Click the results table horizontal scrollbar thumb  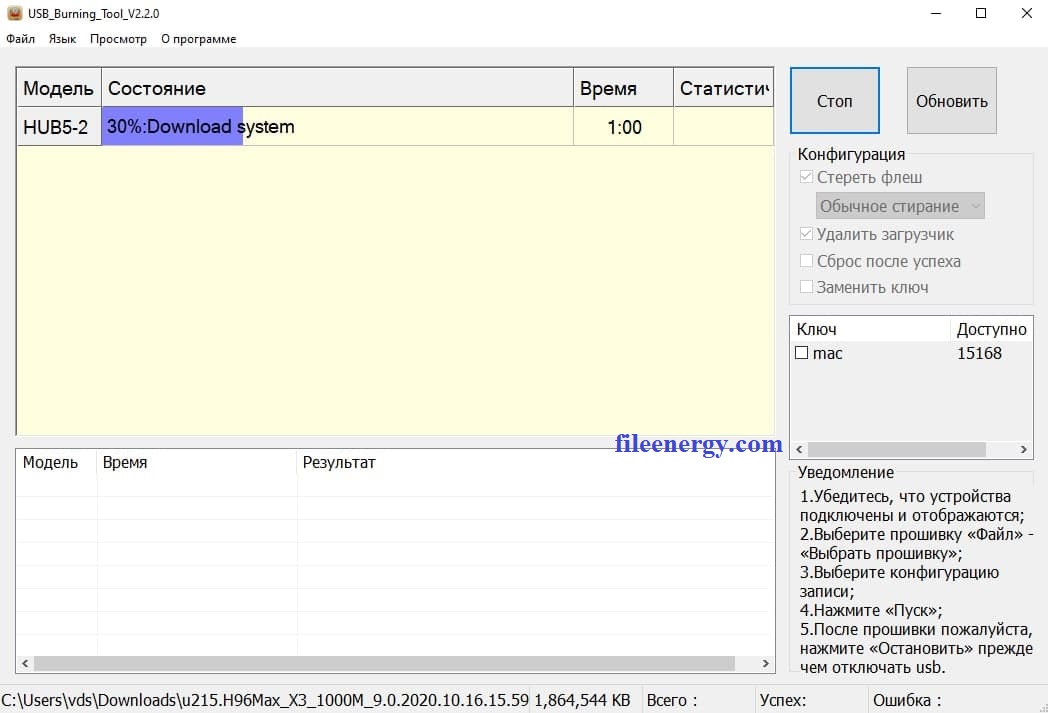point(384,664)
